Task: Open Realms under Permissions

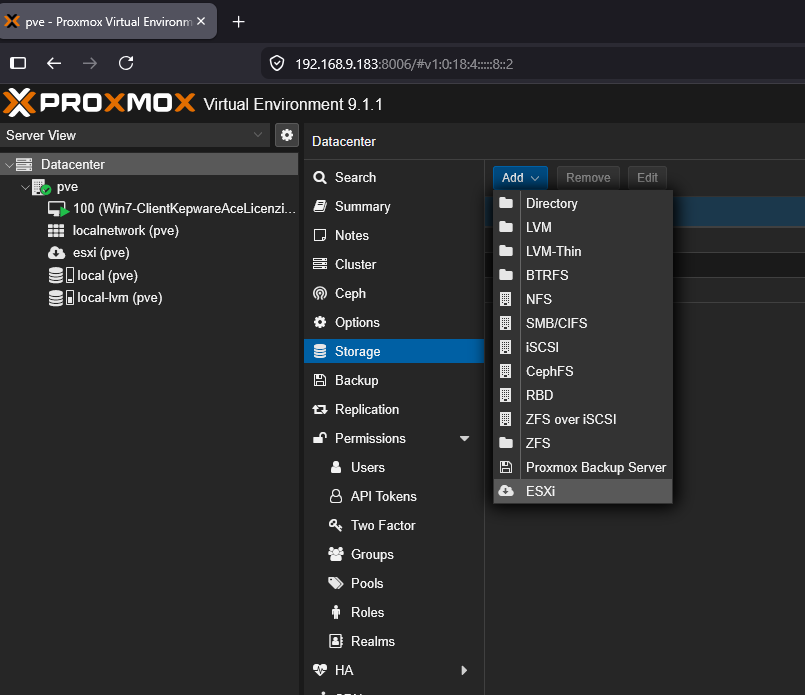Action: [x=394, y=642]
